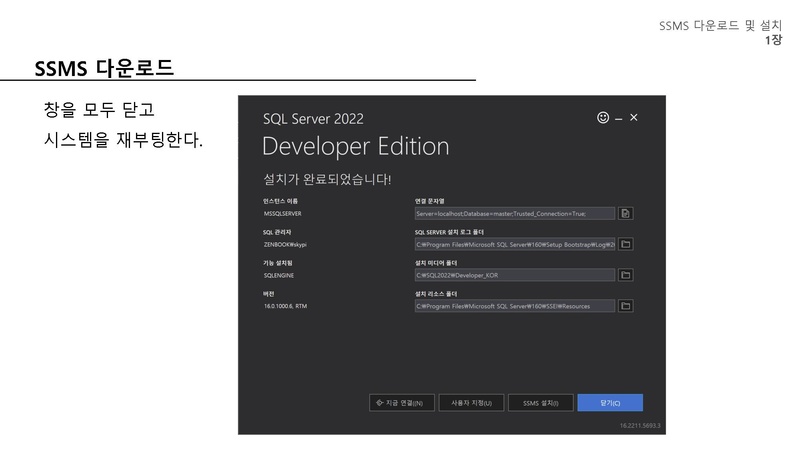
Task: Click the MSSQLSERVER instance name text
Action: [x=283, y=213]
